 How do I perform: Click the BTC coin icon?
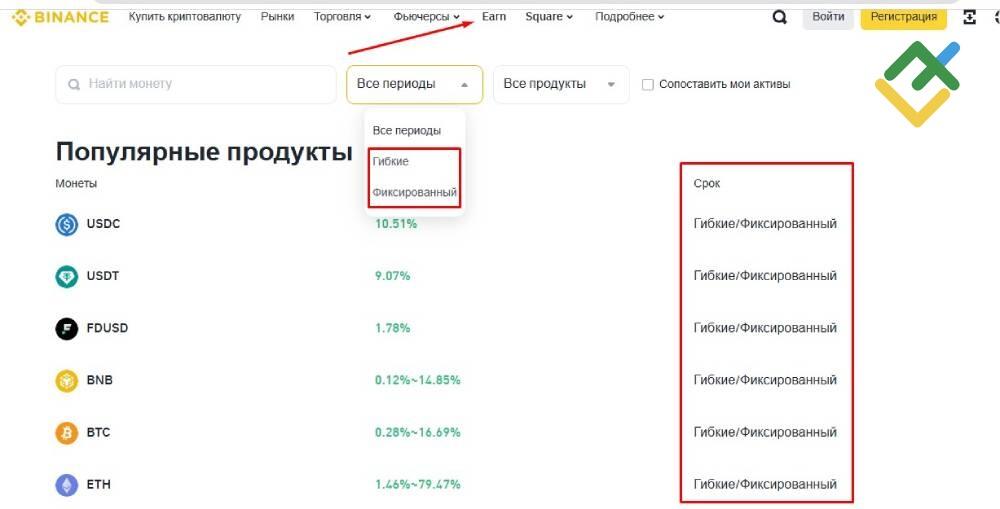(x=66, y=433)
